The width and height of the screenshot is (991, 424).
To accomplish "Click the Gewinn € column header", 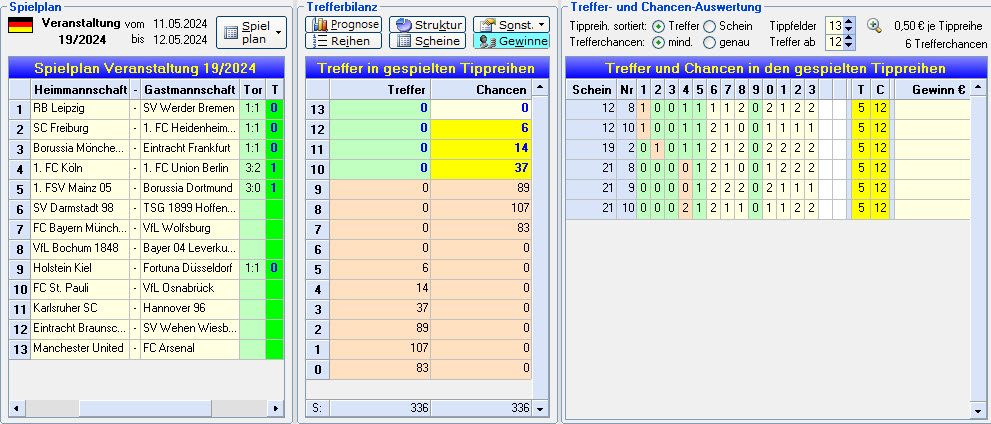I will click(x=930, y=90).
